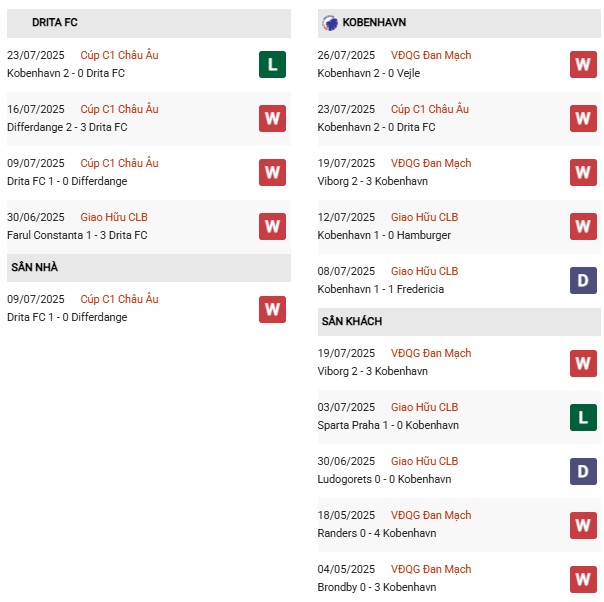
Task: Click the Kobenhavn club logo icon
Action: pyautogui.click(x=330, y=22)
